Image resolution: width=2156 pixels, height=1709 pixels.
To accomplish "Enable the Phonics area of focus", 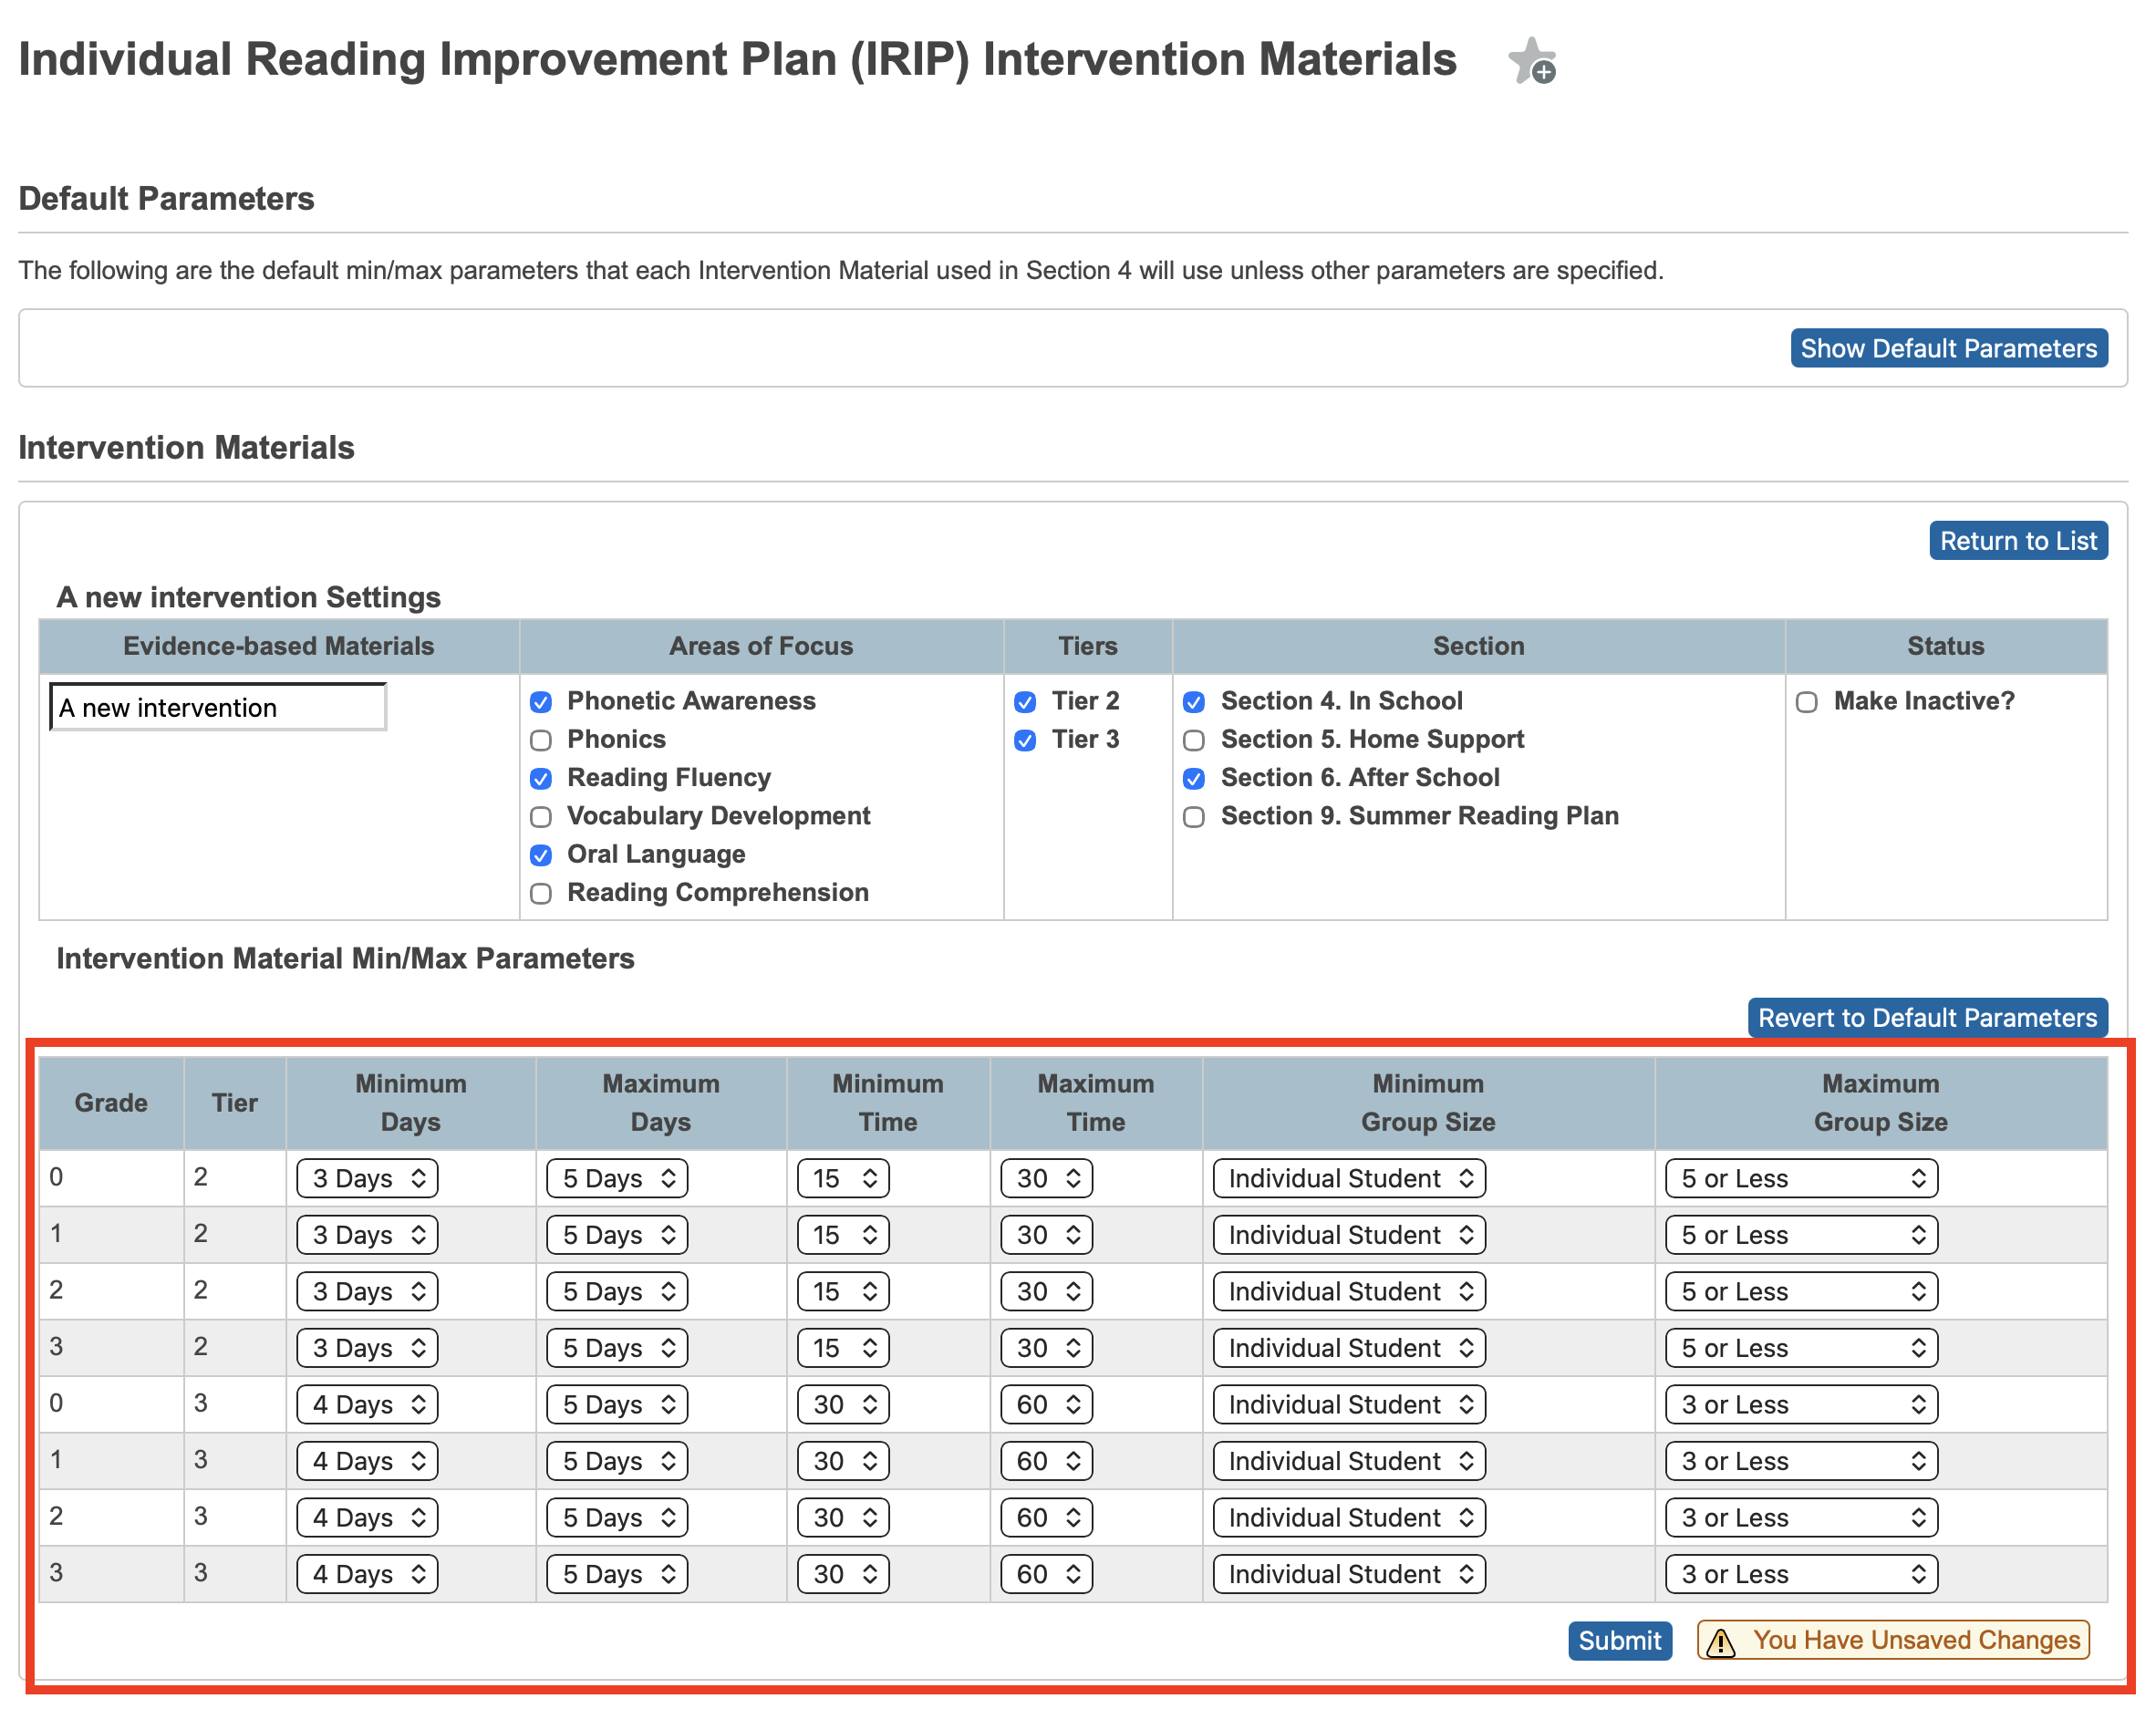I will click(541, 740).
